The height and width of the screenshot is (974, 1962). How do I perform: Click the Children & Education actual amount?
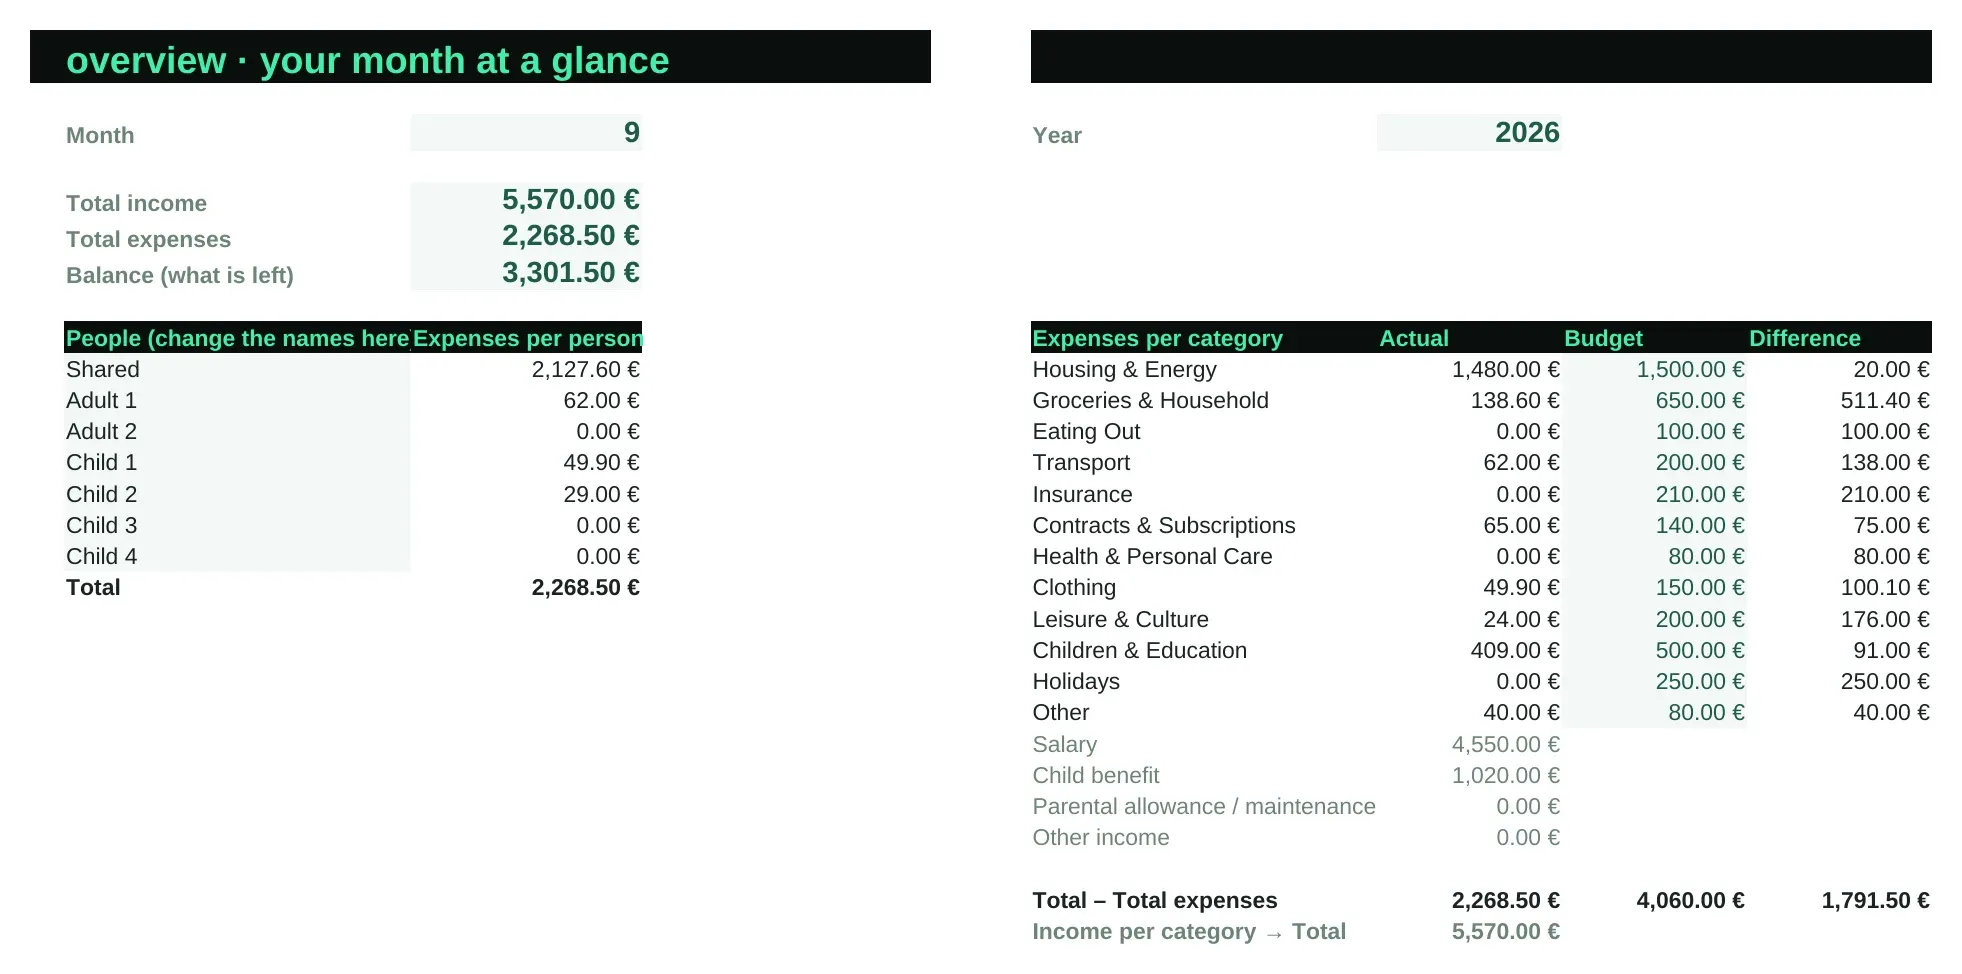coord(1469,650)
